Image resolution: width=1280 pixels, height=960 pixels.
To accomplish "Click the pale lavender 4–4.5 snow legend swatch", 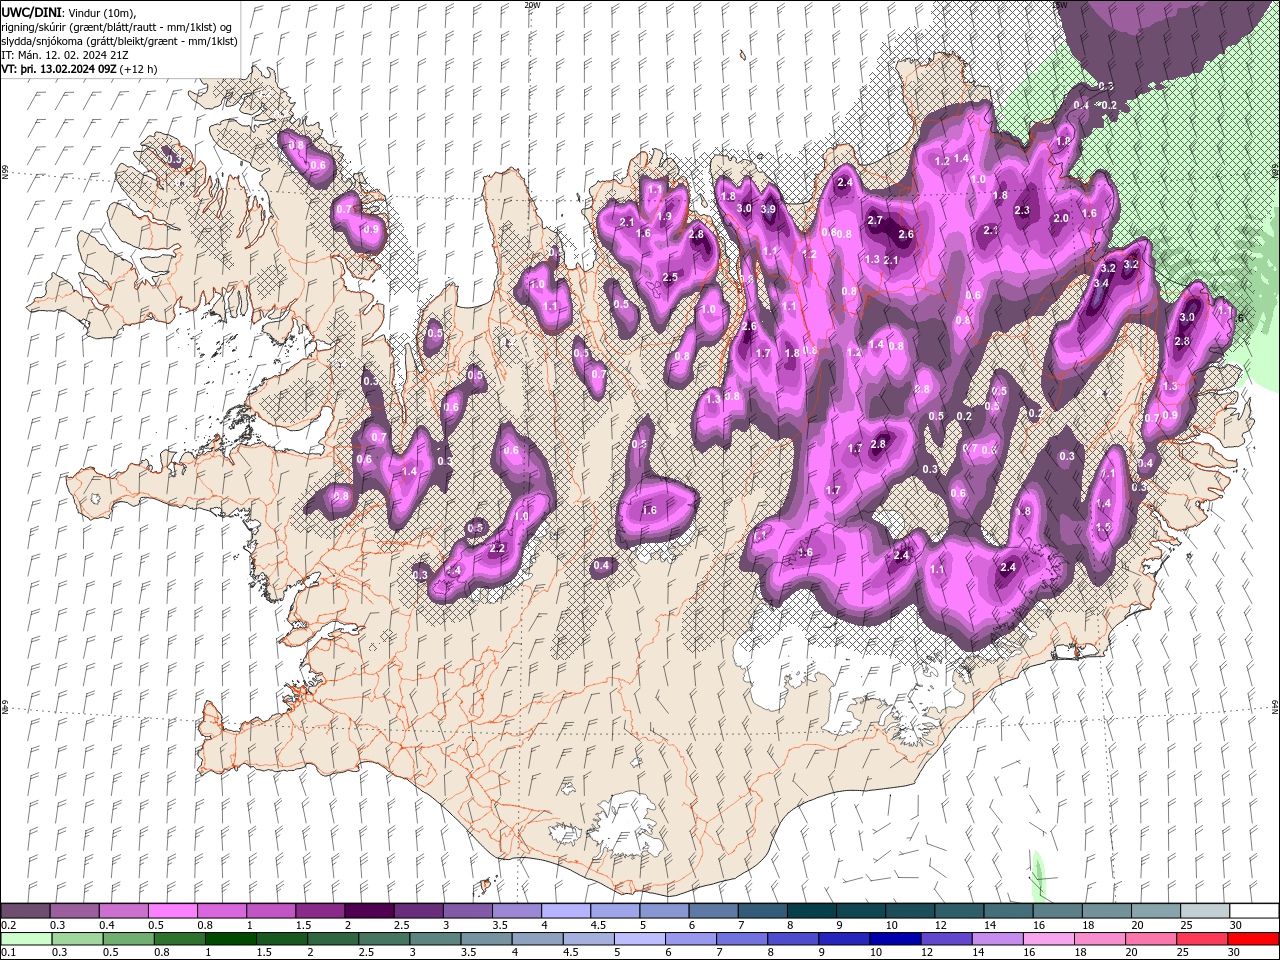I will click(x=565, y=911).
